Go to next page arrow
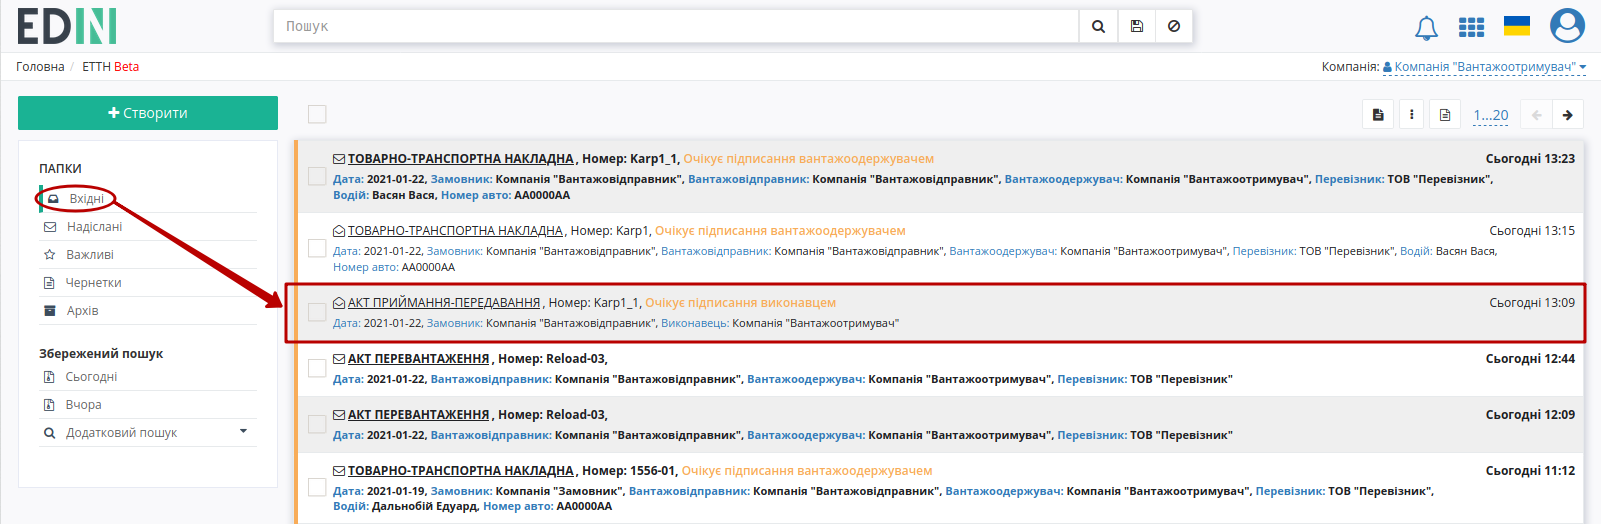This screenshot has height=524, width=1601. 1568,115
